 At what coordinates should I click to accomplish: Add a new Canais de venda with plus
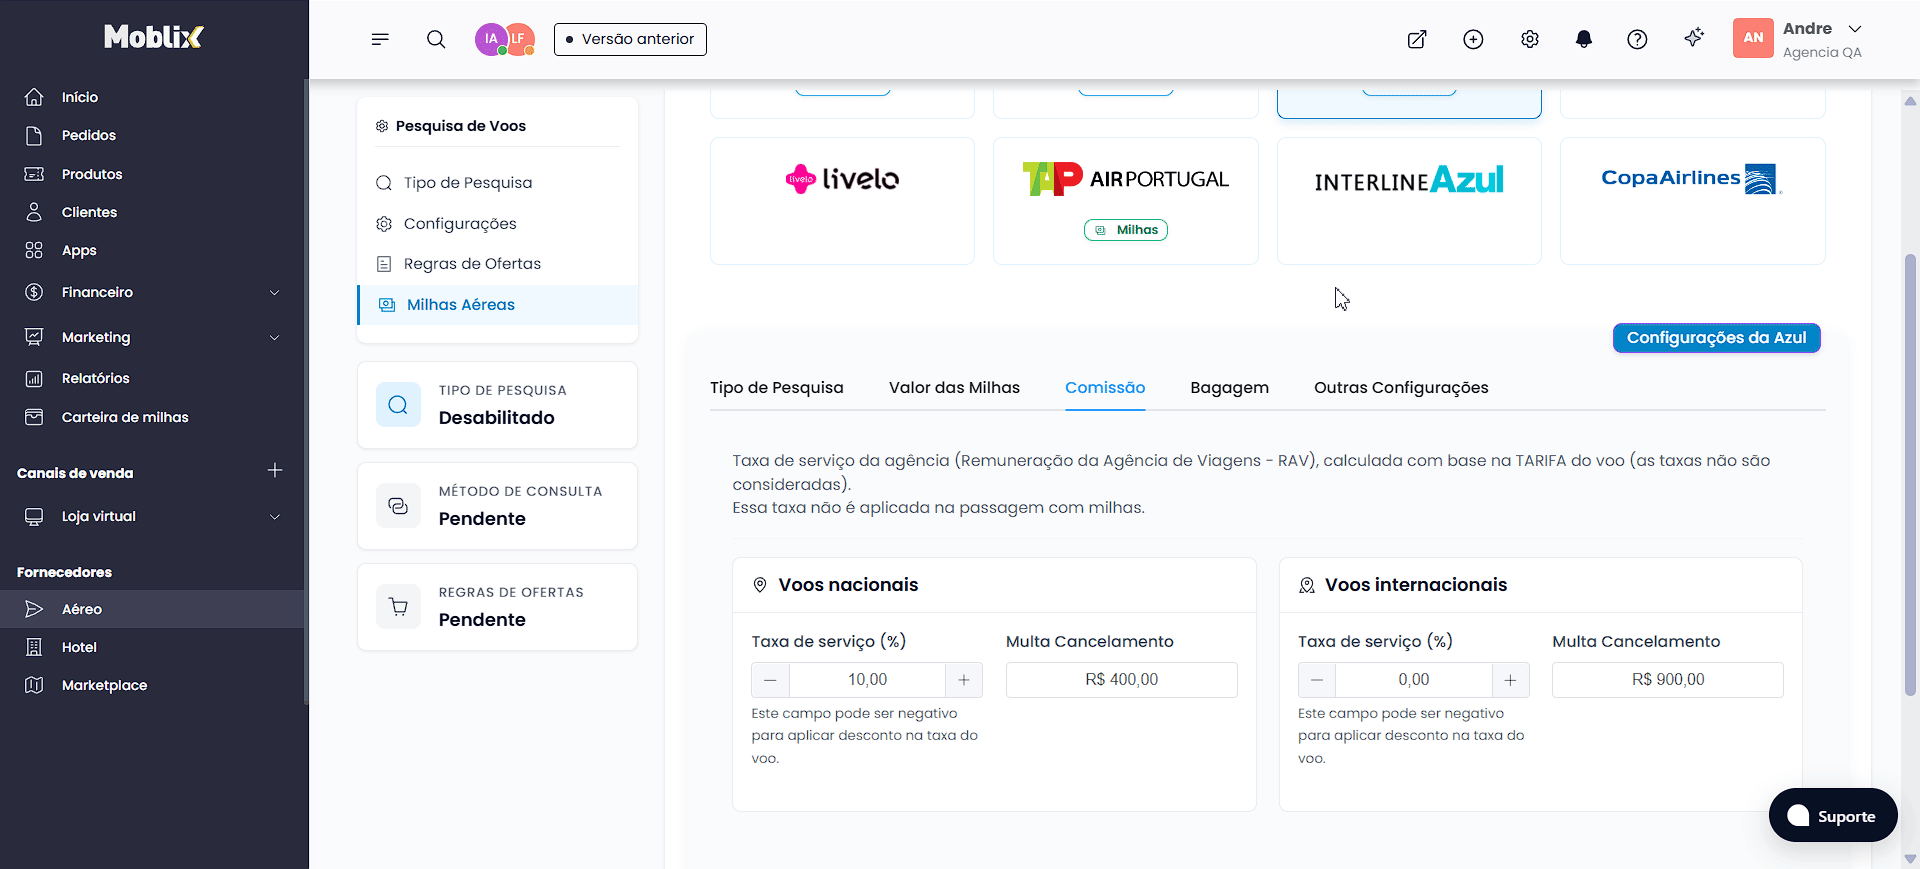coord(275,470)
